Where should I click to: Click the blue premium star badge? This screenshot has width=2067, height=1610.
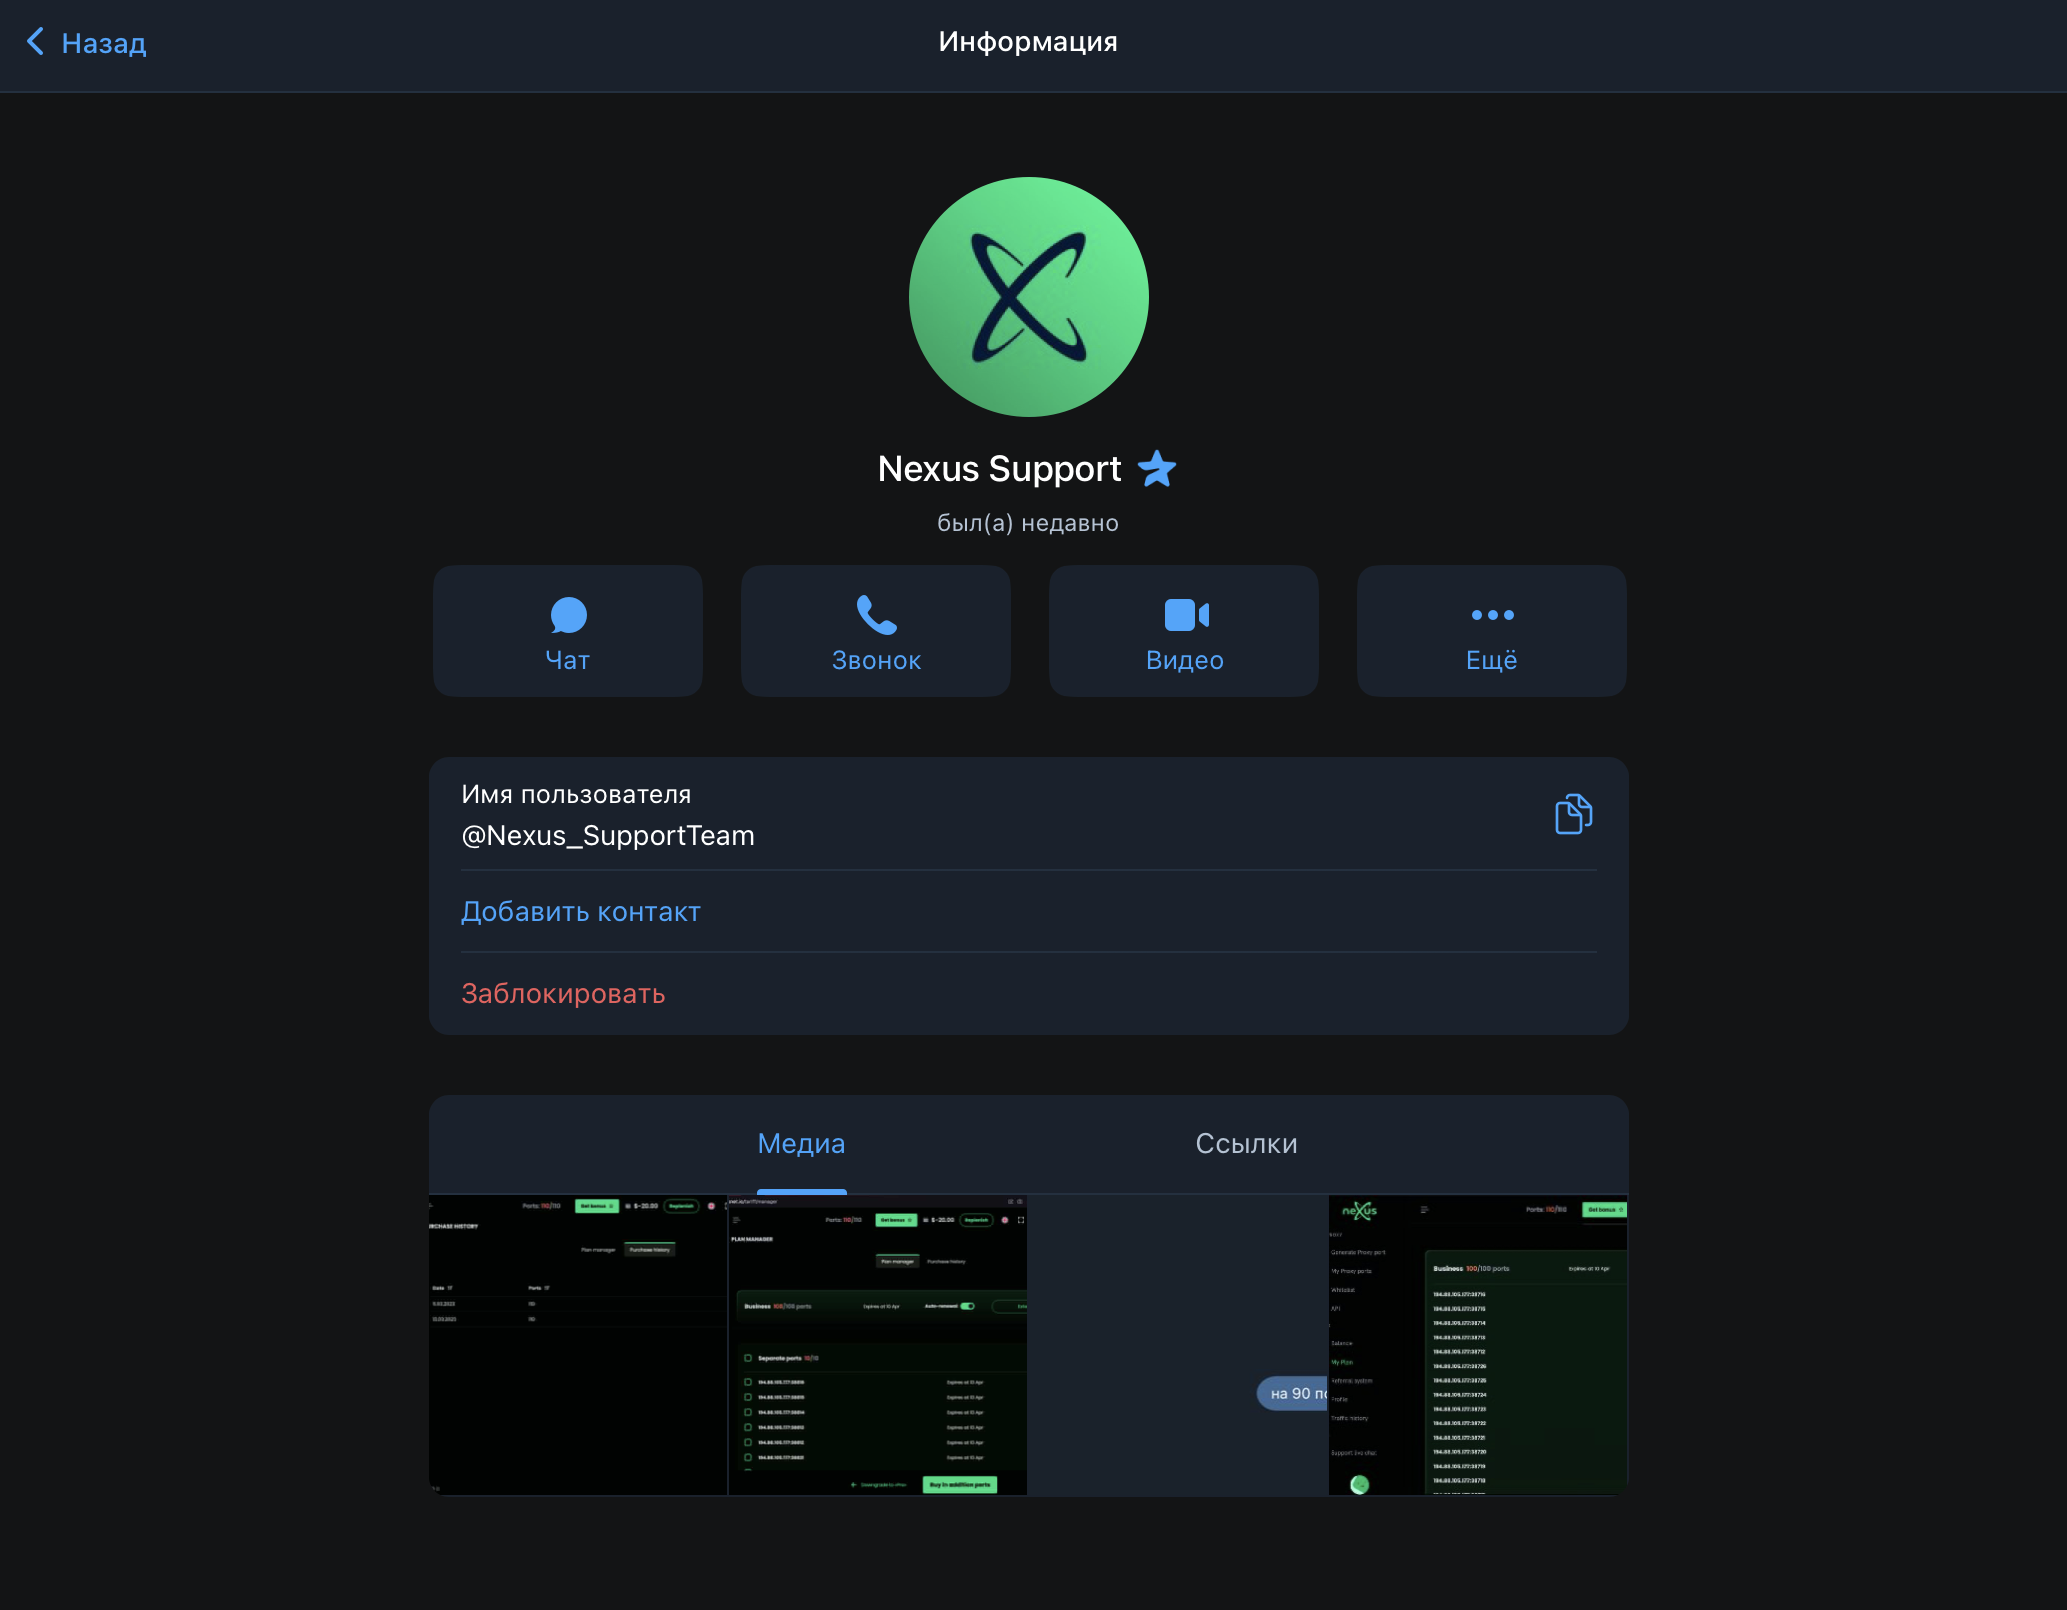pyautogui.click(x=1157, y=468)
